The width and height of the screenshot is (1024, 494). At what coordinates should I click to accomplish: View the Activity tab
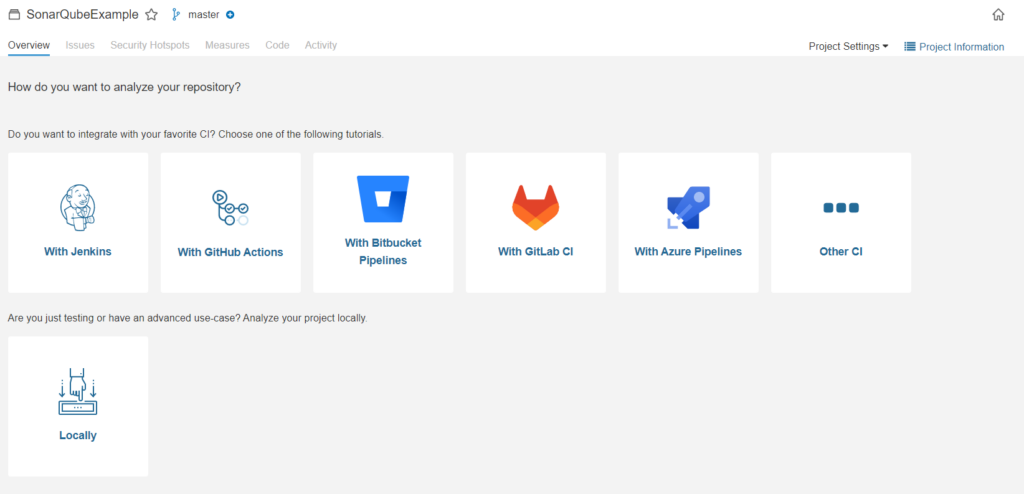click(321, 45)
